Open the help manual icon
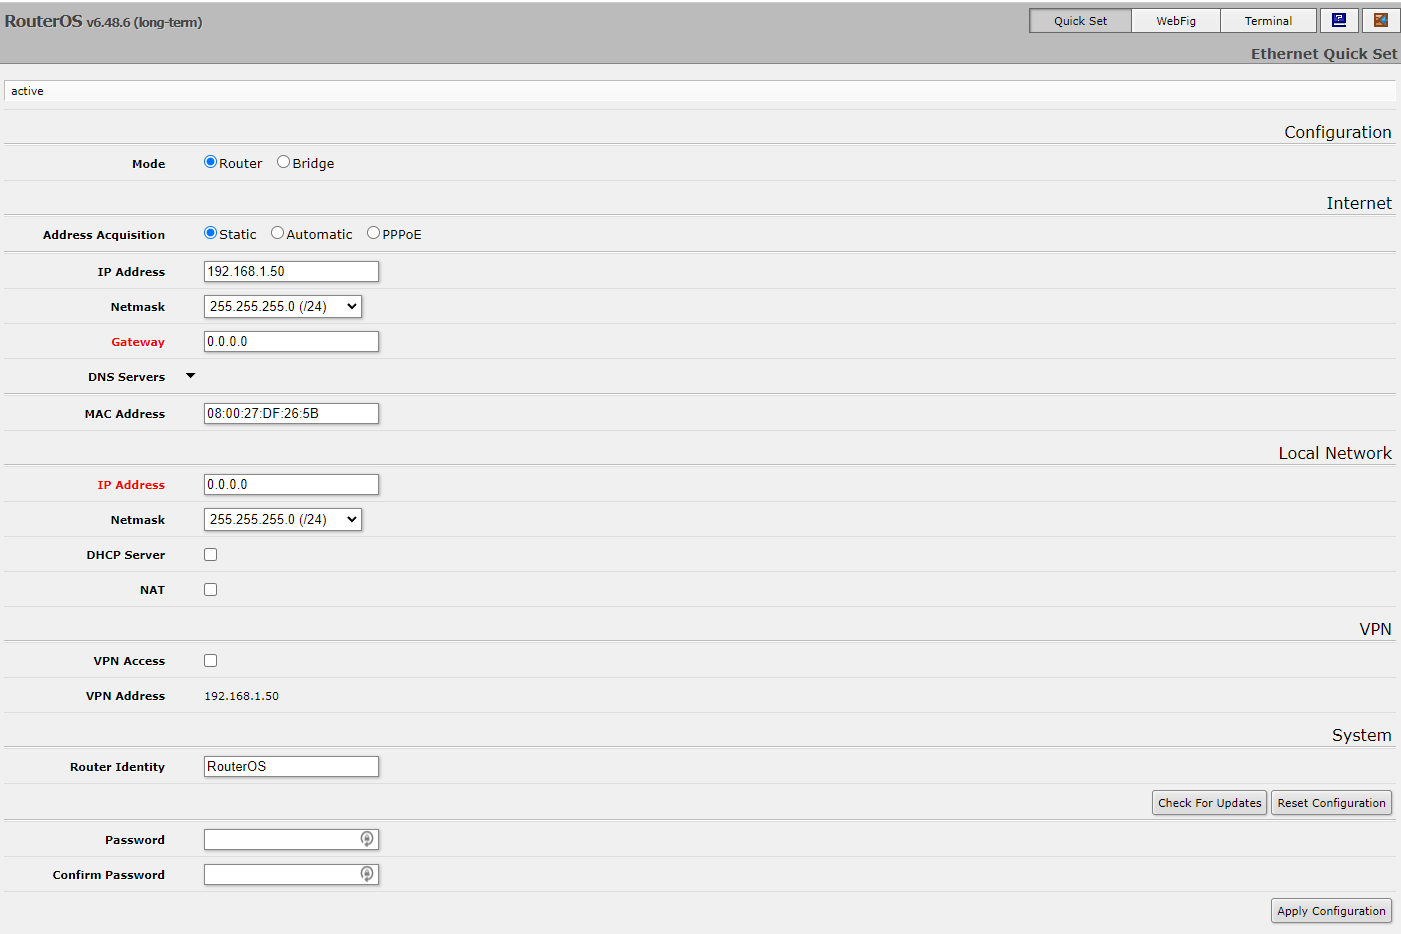1401x934 pixels. point(1339,20)
